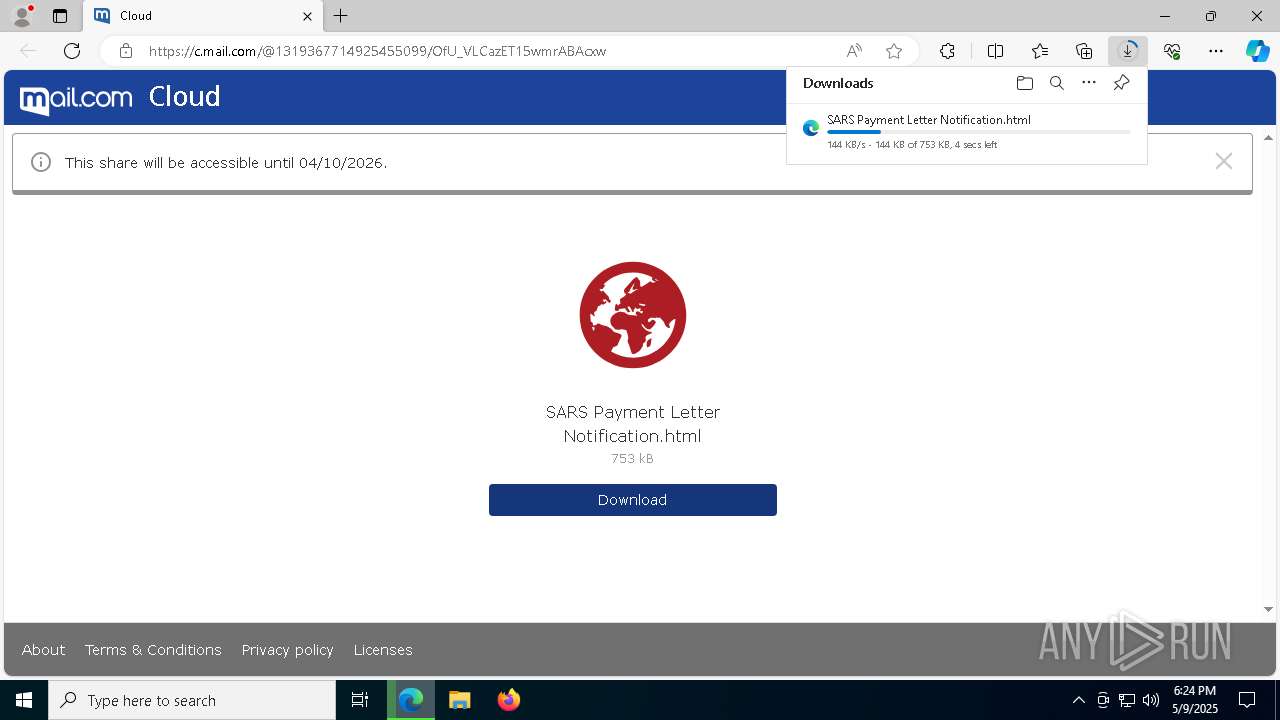Open network icon in system tray

1127,700
